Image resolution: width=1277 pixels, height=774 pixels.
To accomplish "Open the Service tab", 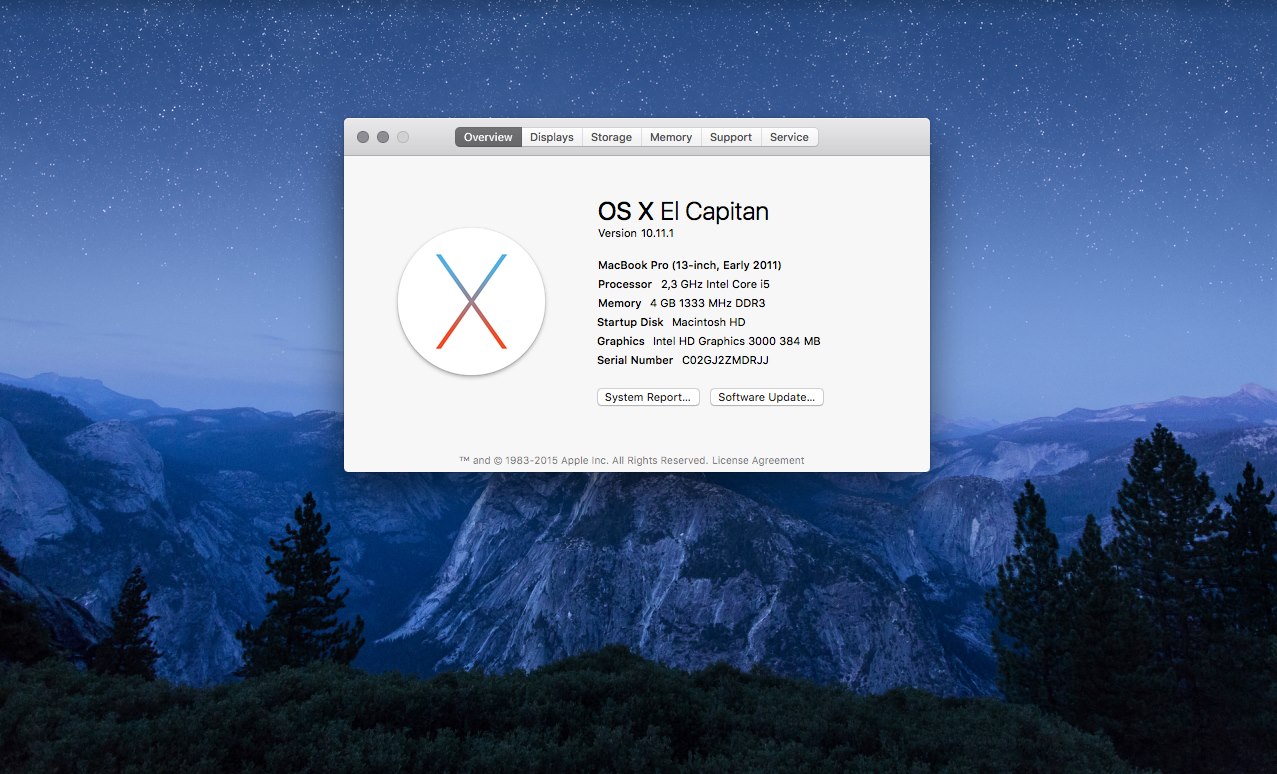I will (x=789, y=137).
